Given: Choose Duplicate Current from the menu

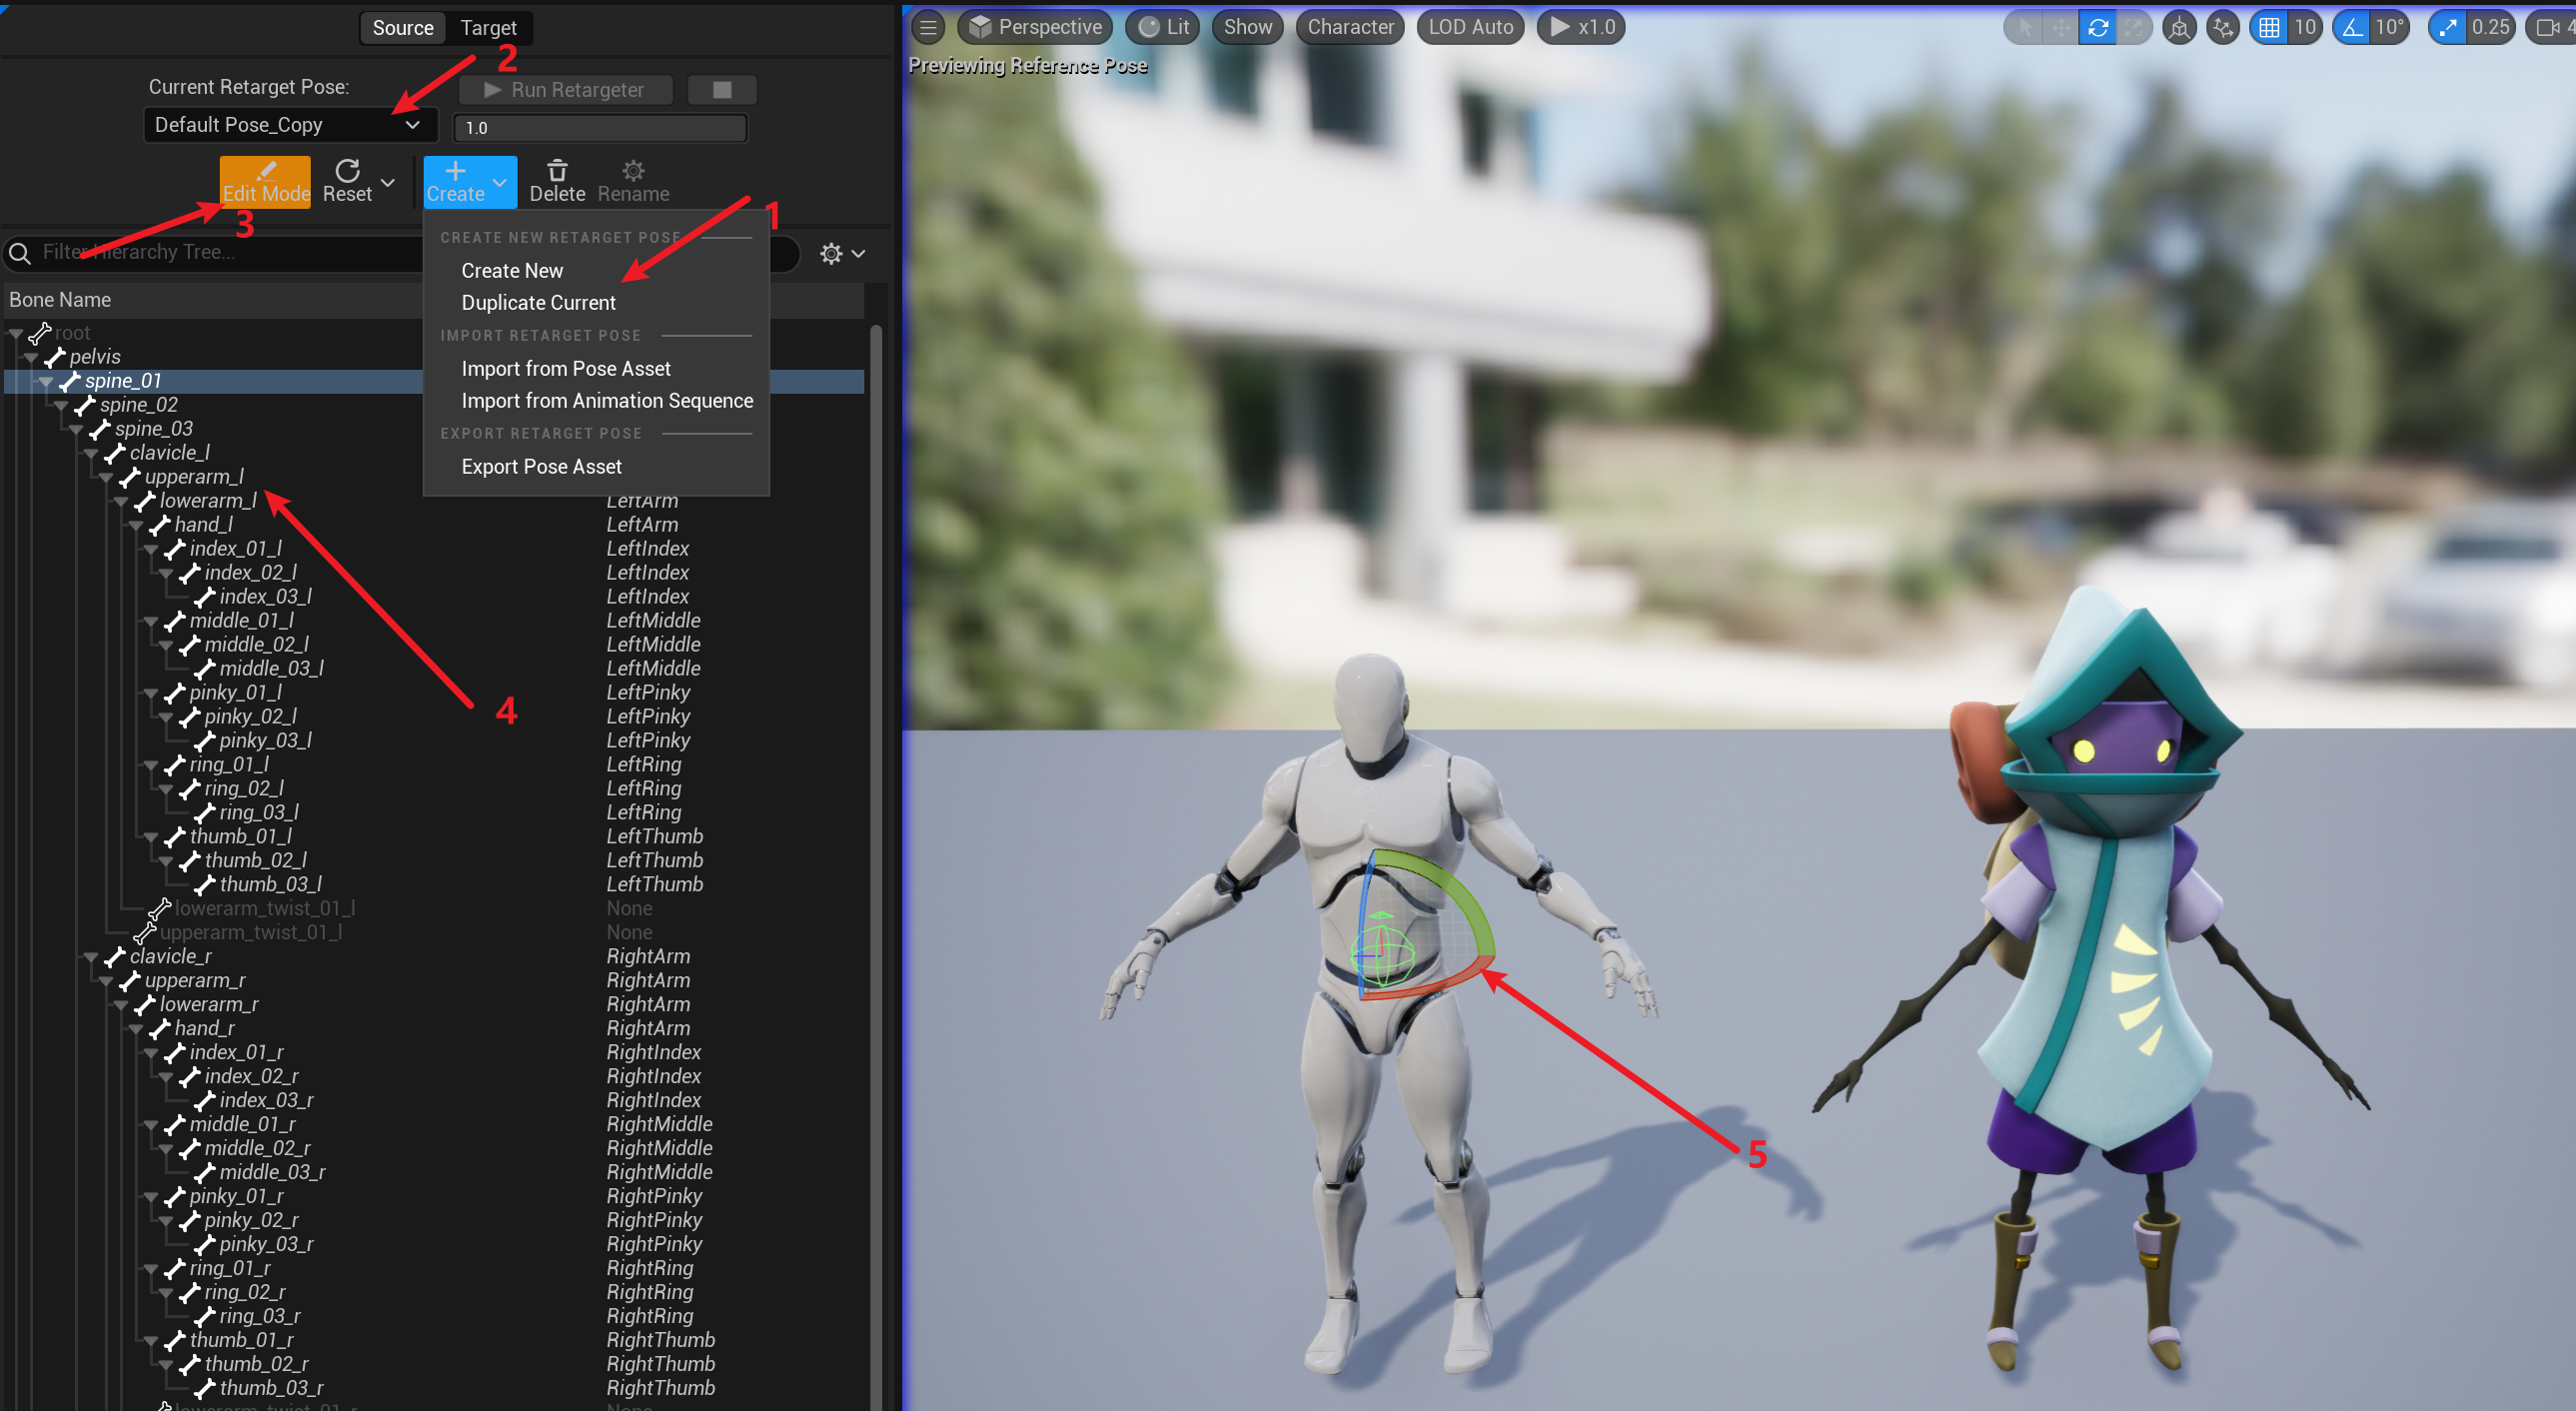Looking at the screenshot, I should [538, 303].
